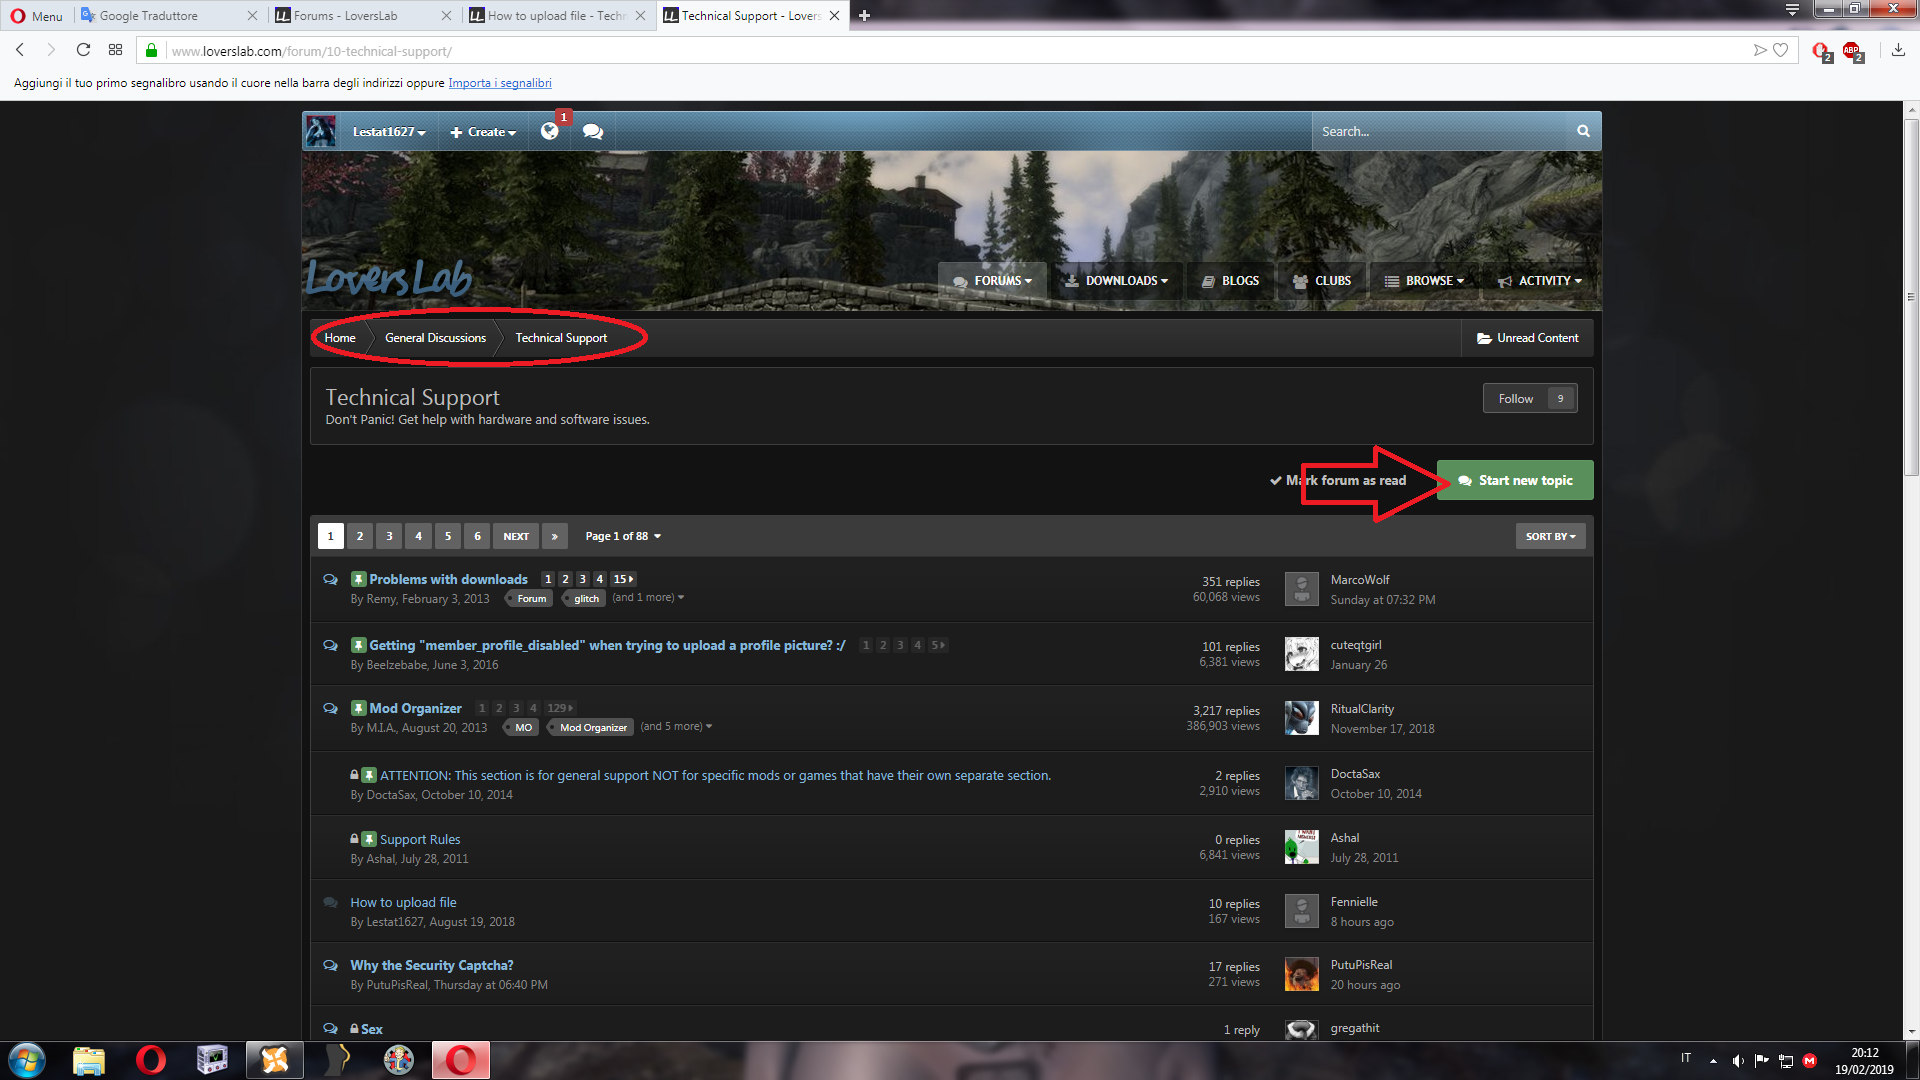
Task: Click the unread icon beside Problems with downloads
Action: coord(330,579)
